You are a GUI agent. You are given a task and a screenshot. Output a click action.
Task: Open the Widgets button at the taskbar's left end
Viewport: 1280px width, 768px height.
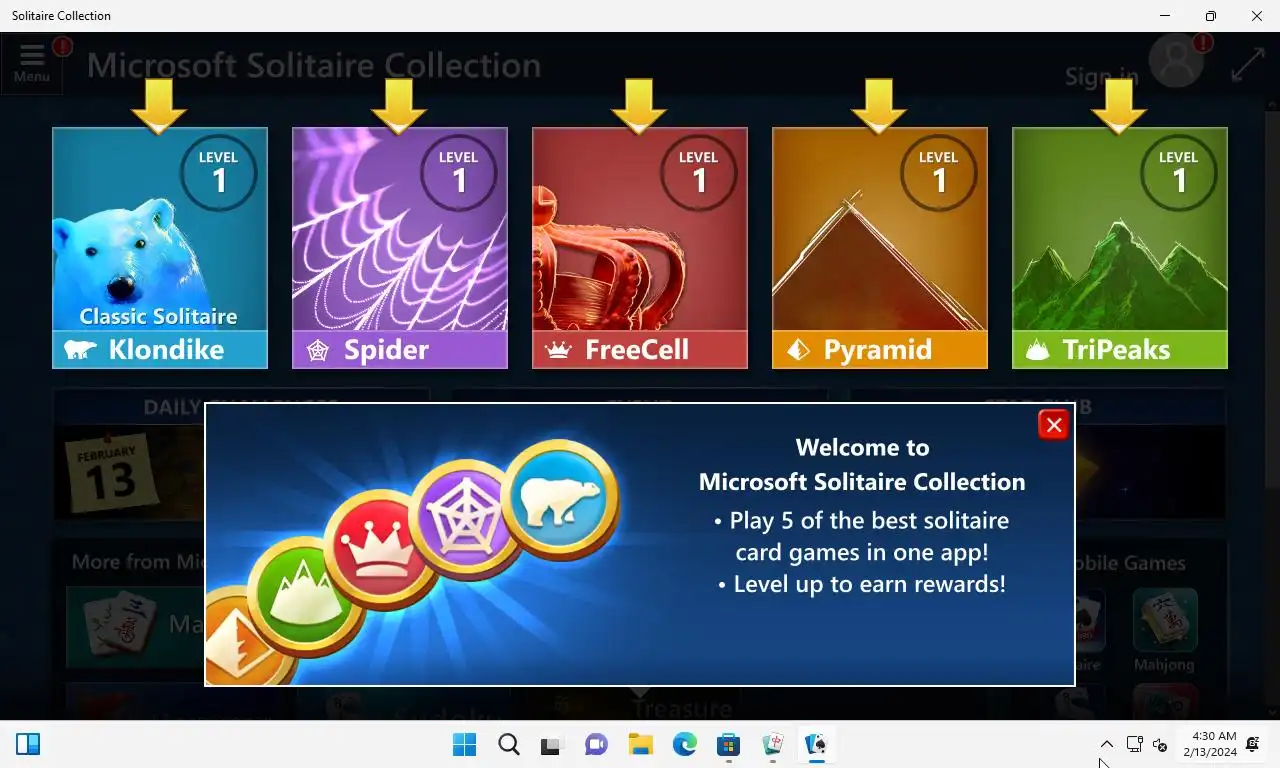tap(28, 744)
